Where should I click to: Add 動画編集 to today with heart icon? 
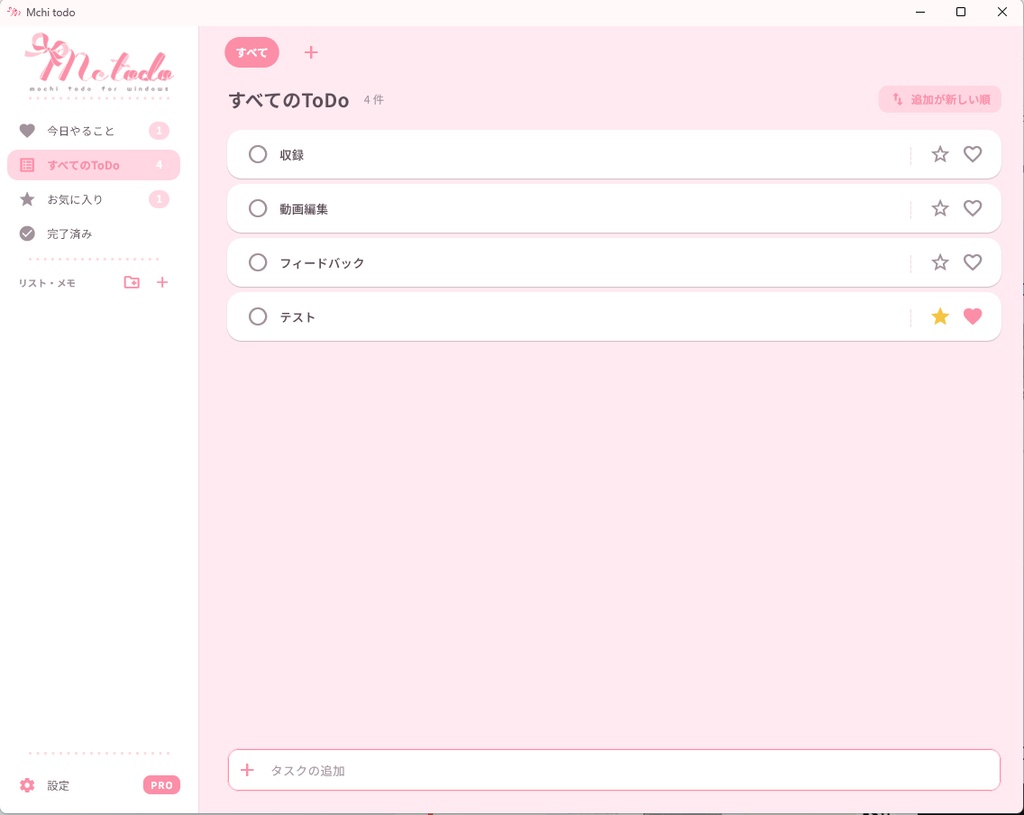pos(972,208)
